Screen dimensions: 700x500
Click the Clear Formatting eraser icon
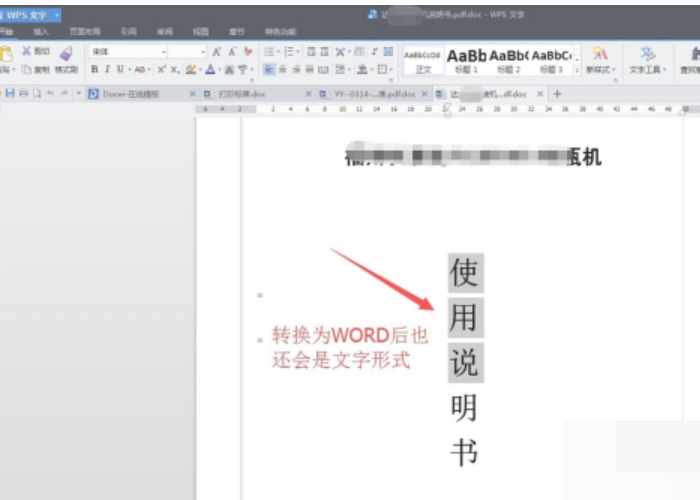coord(248,52)
